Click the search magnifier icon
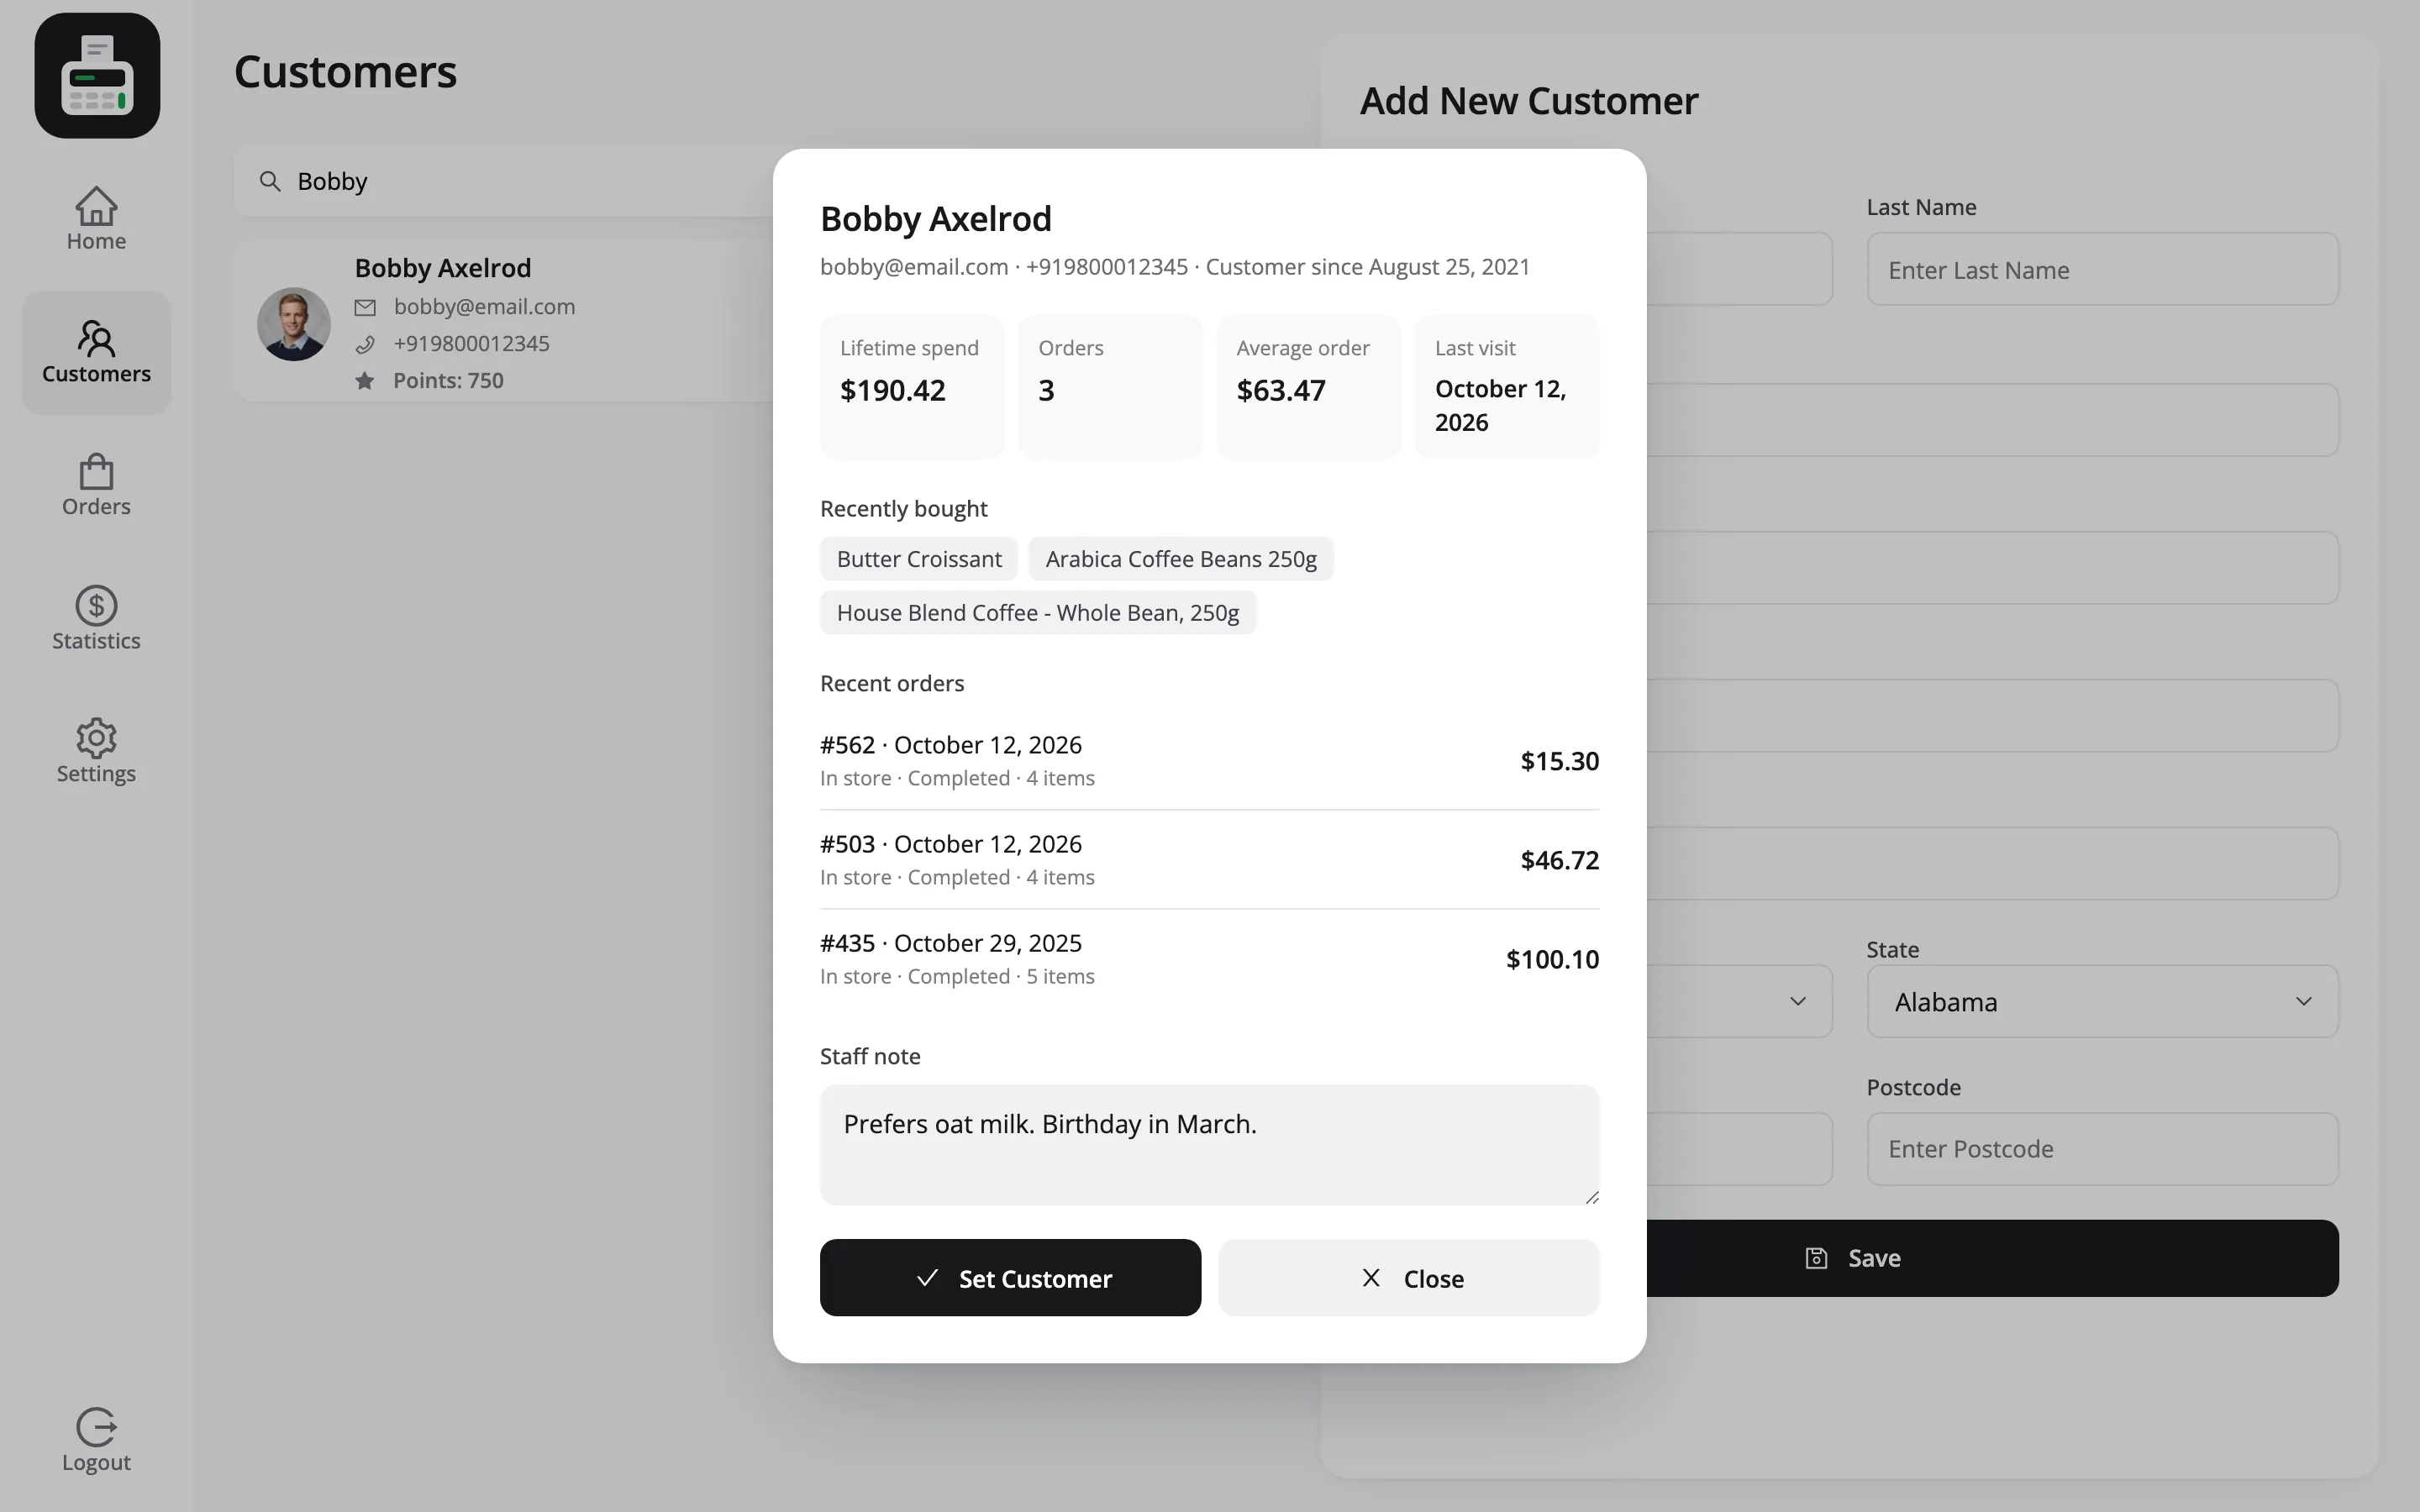Viewport: 2420px width, 1512px height. (x=270, y=181)
